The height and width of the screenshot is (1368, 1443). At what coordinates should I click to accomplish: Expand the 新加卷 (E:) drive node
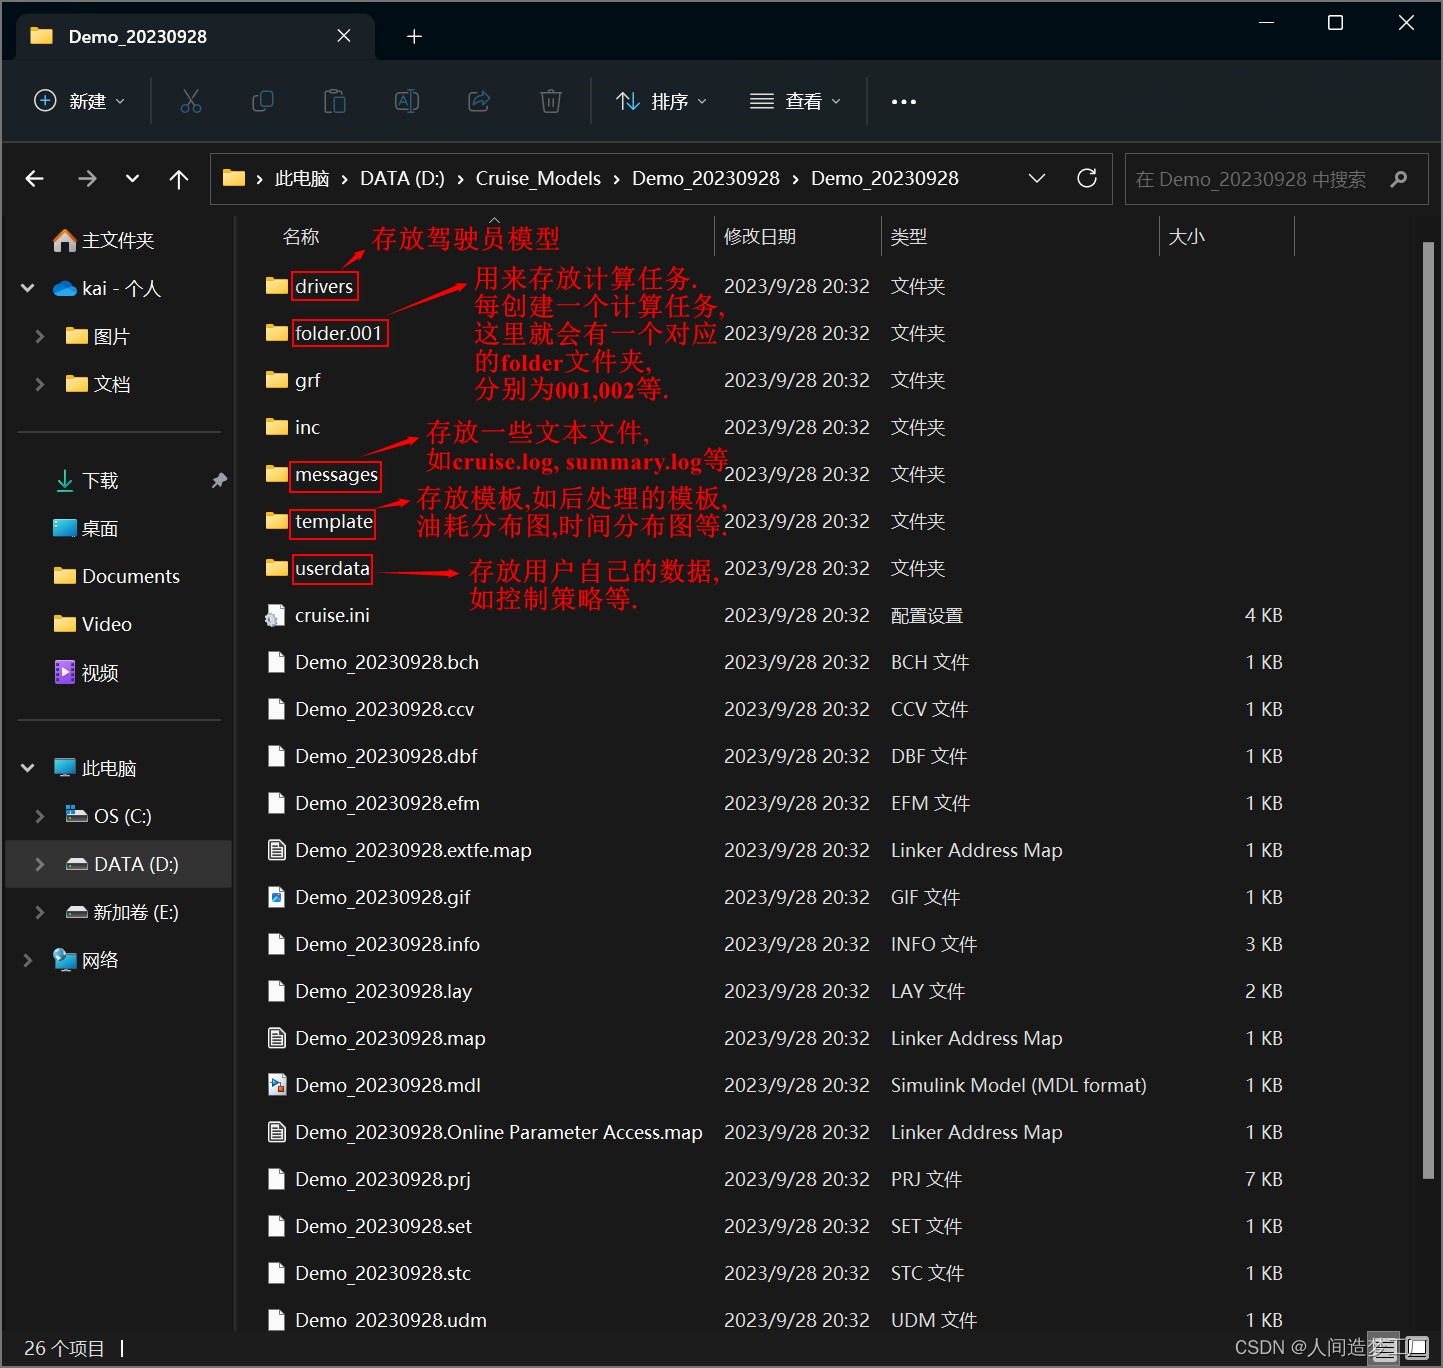click(x=39, y=912)
